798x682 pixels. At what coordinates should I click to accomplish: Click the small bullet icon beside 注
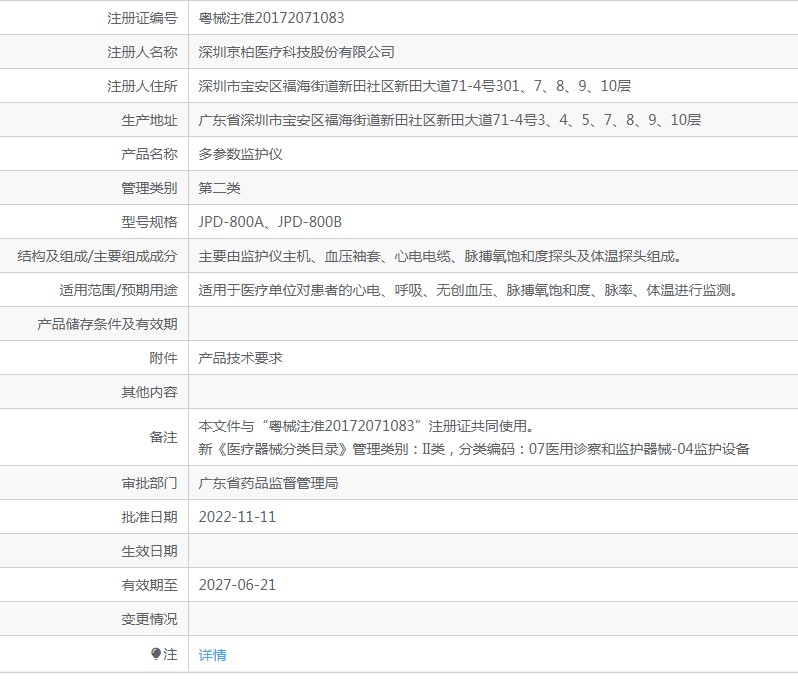[x=155, y=654]
